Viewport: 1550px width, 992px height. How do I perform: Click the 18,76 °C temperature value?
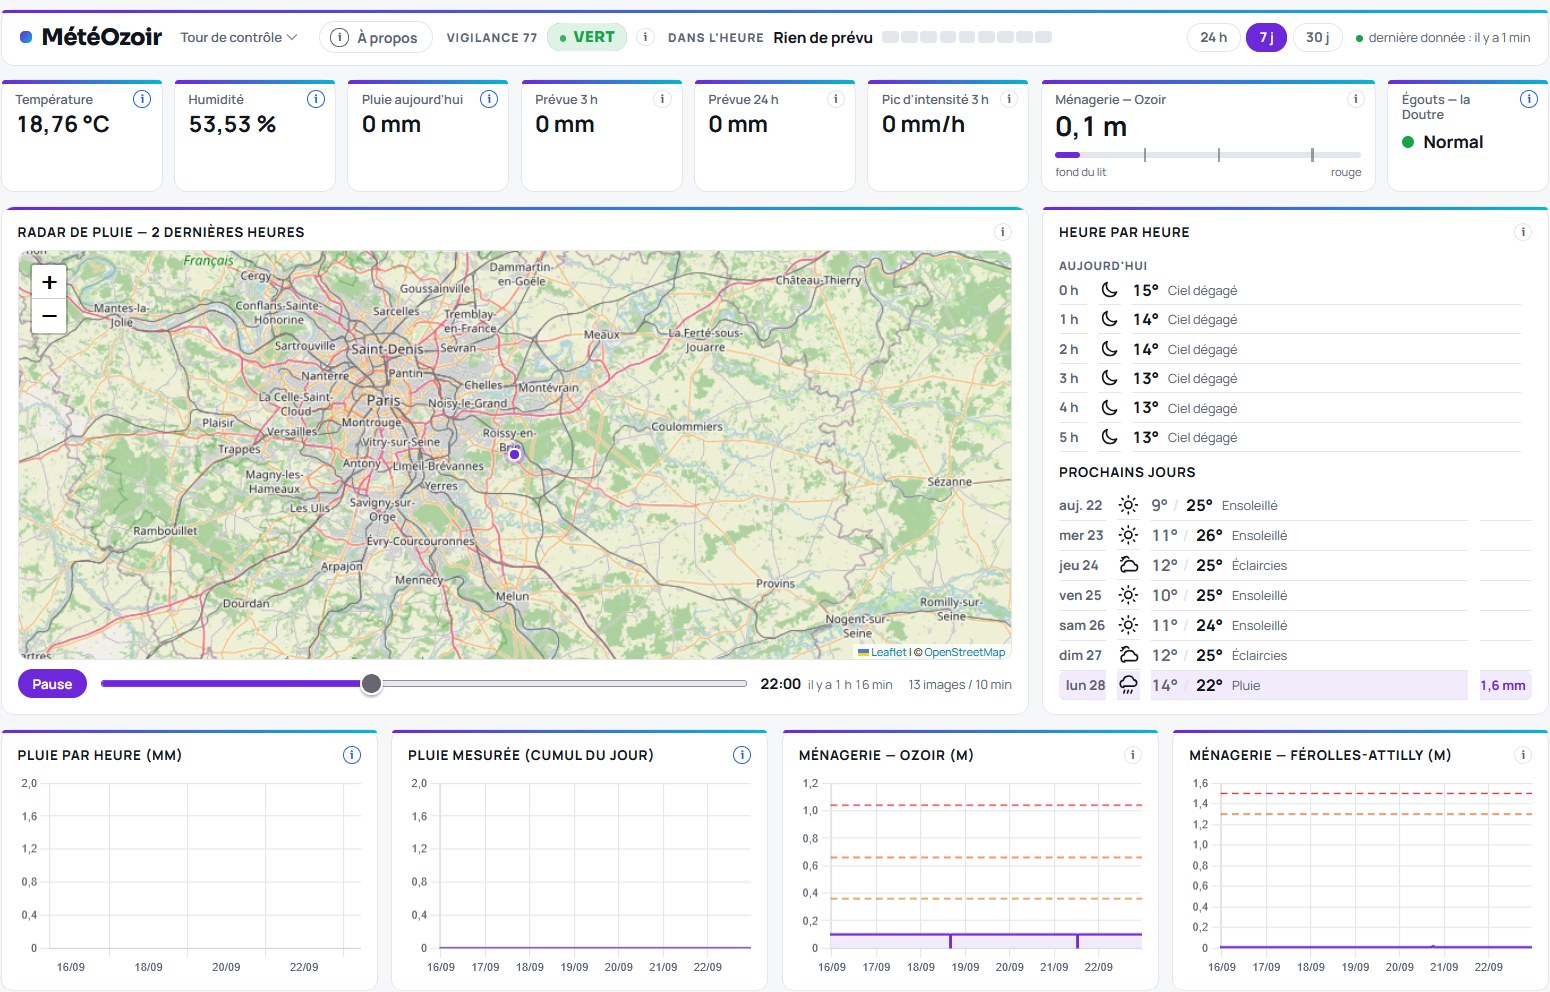point(63,124)
